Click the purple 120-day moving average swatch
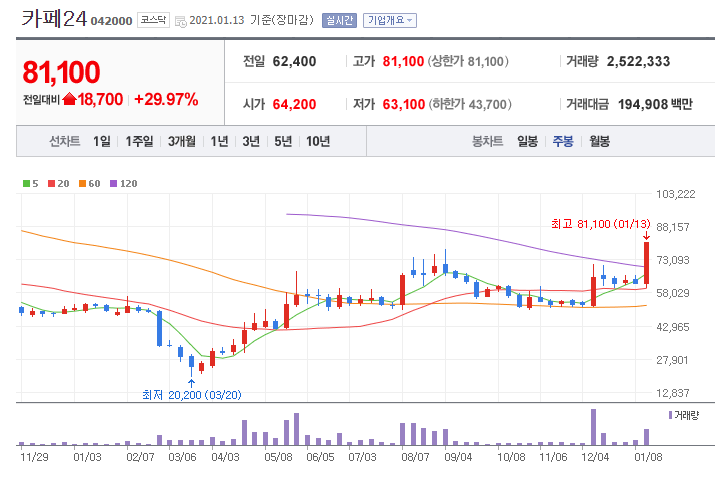 [114, 183]
